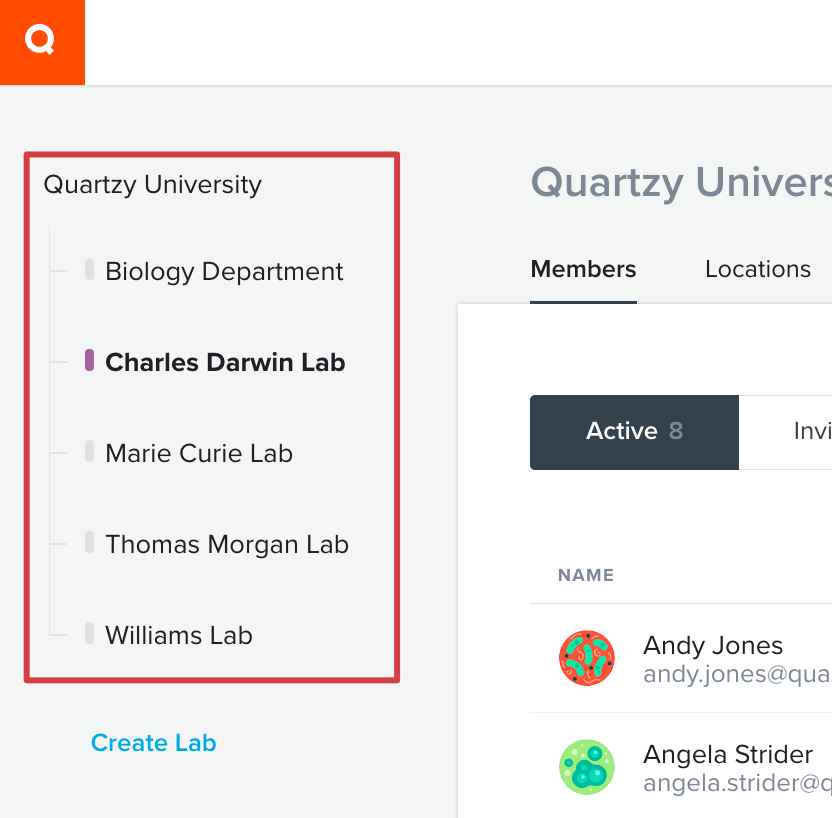Select Quartzy University in the sidebar tree

(x=152, y=185)
